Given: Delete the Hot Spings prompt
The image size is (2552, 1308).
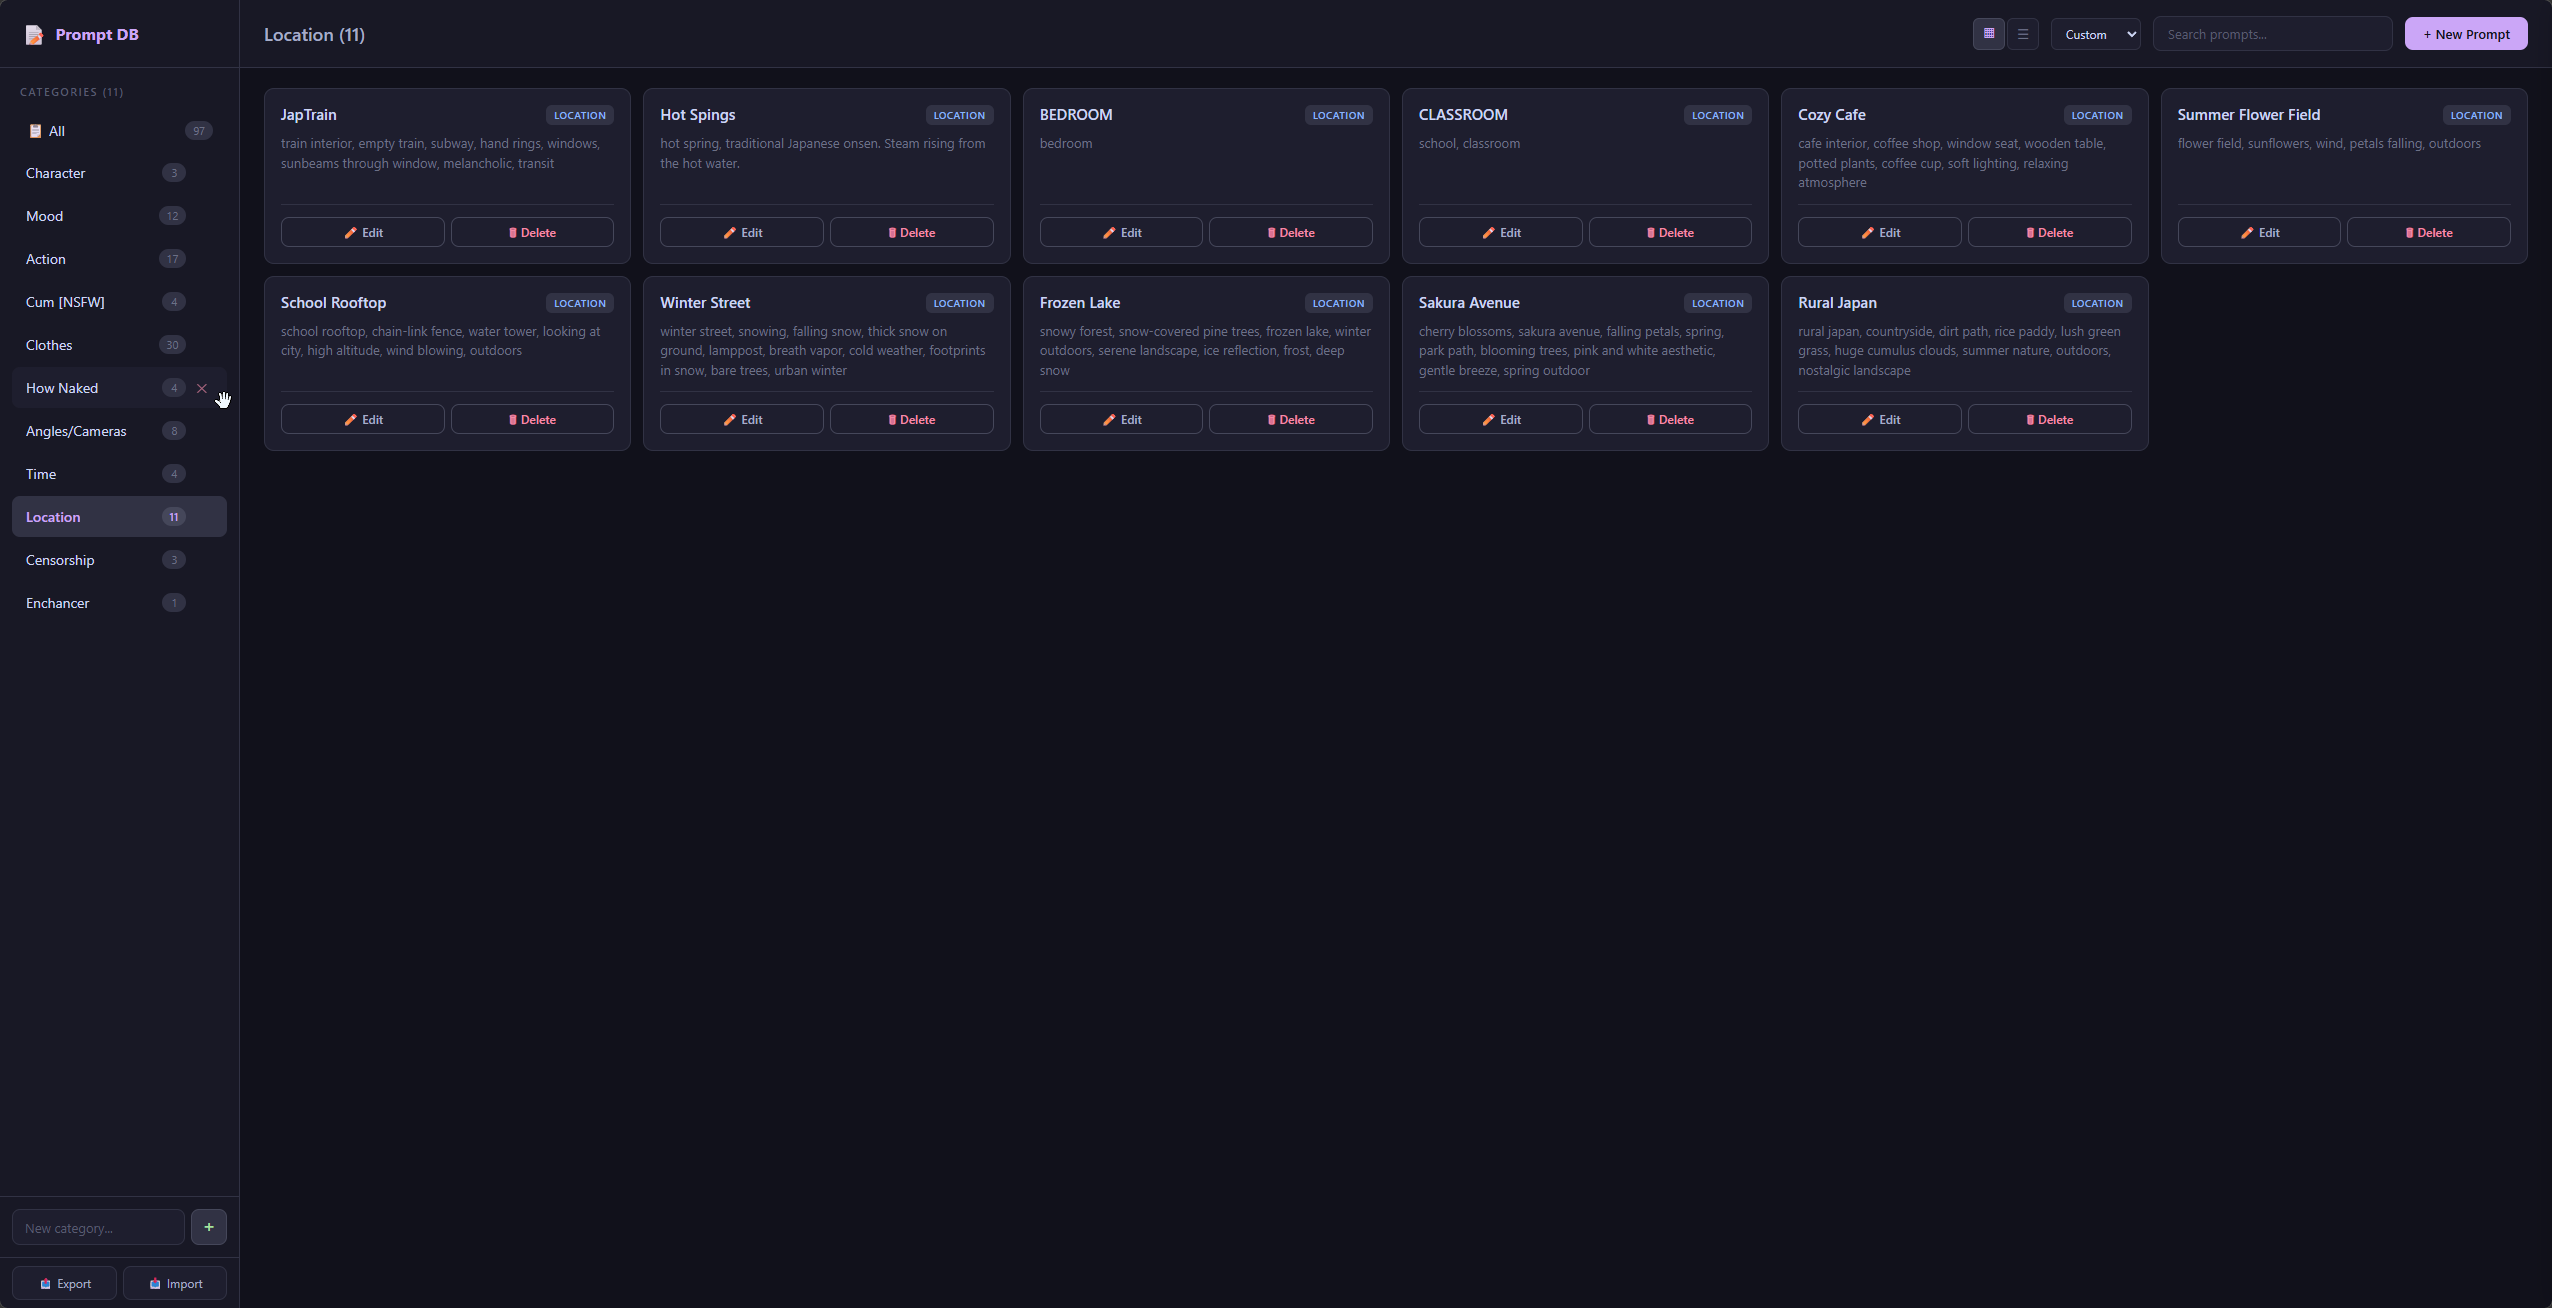Looking at the screenshot, I should pos(911,232).
